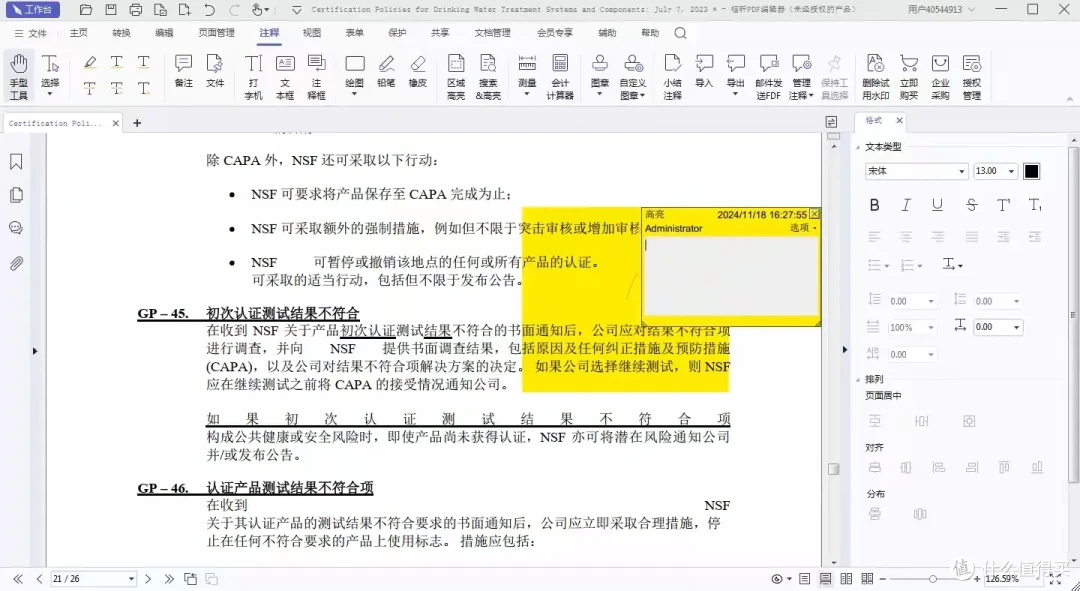Click the black font color swatch
1080x591 pixels.
coord(1031,172)
